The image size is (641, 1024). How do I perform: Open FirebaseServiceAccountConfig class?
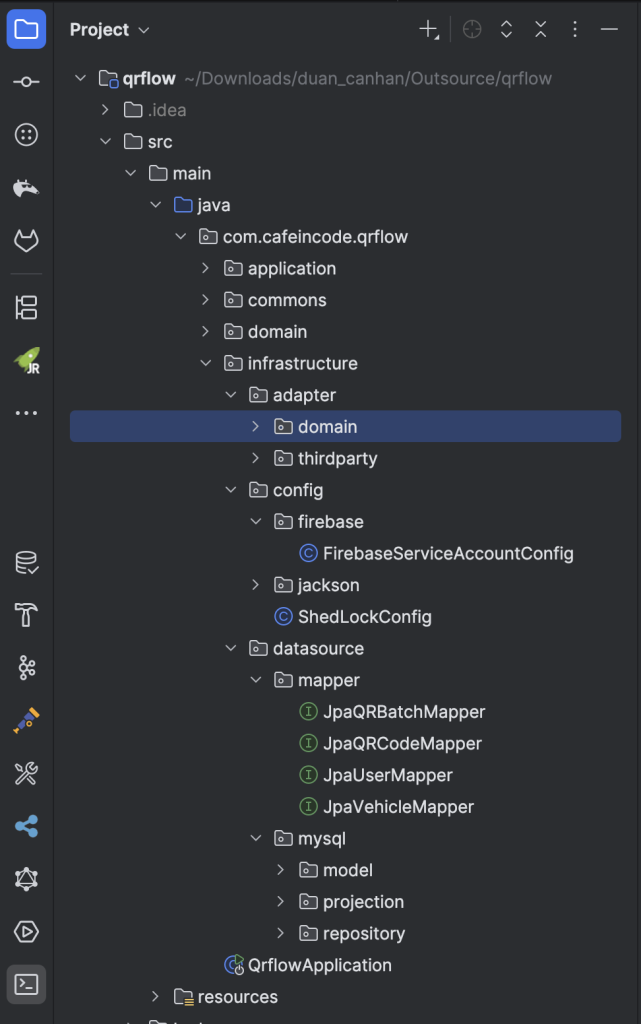click(448, 554)
